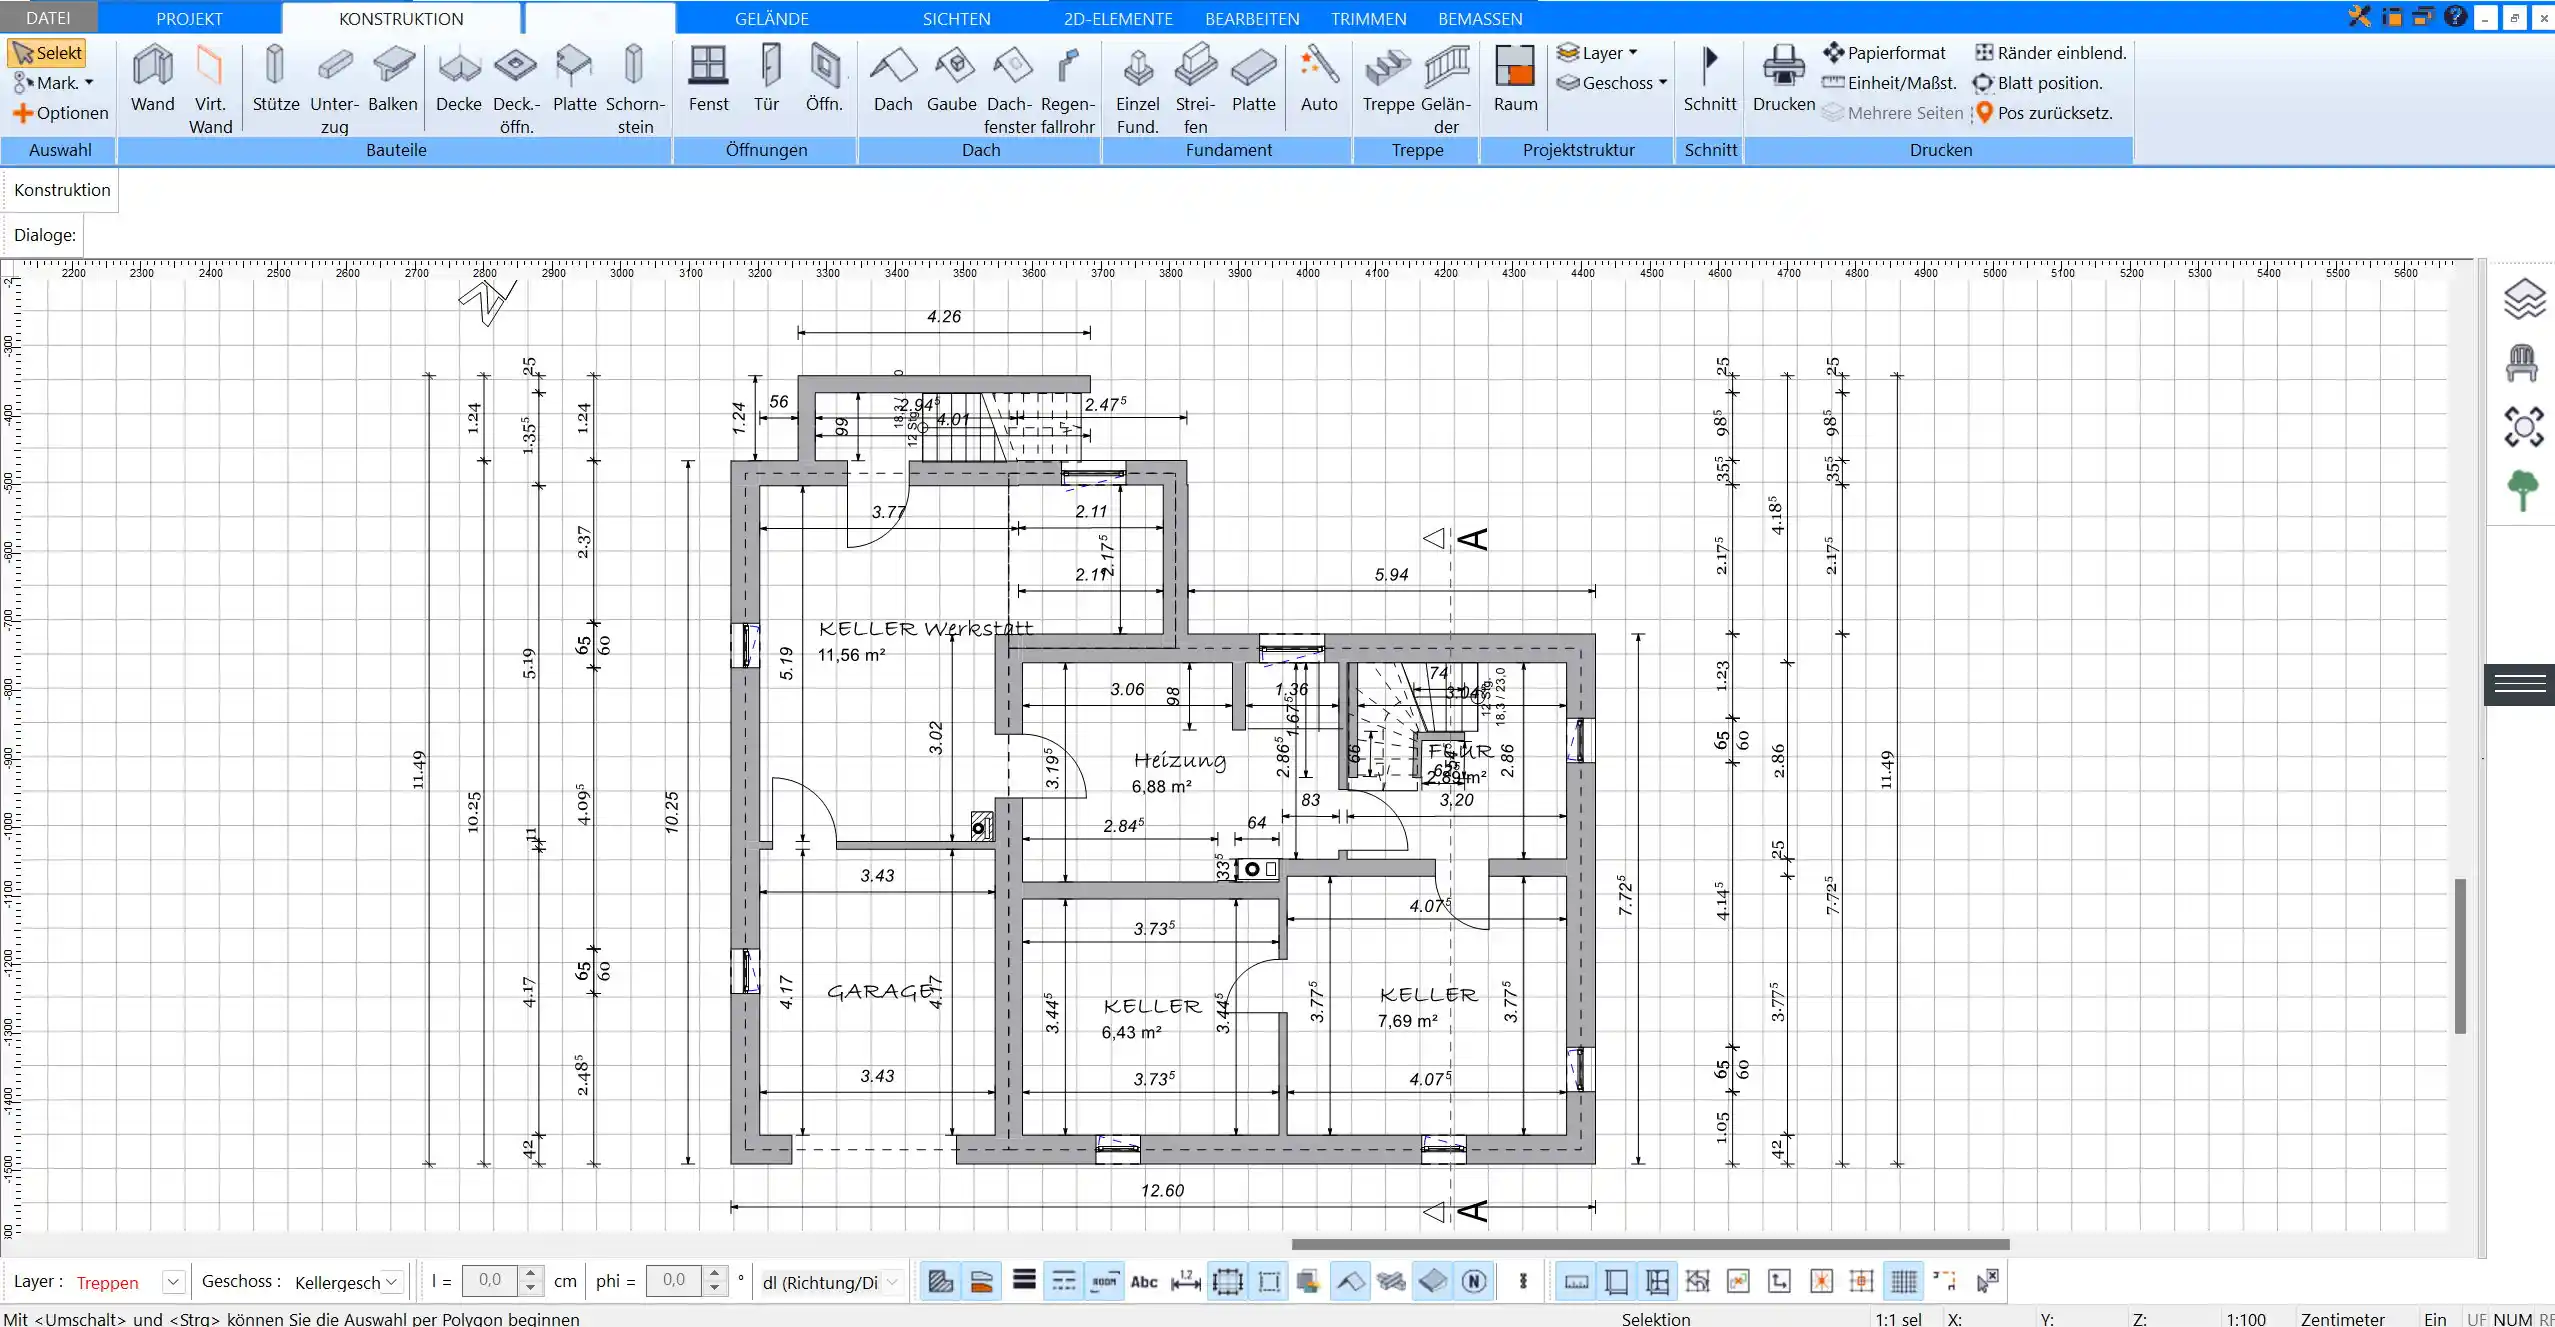The image size is (2555, 1327).
Task: Switch to the GELÄNDE tab
Action: tap(771, 18)
